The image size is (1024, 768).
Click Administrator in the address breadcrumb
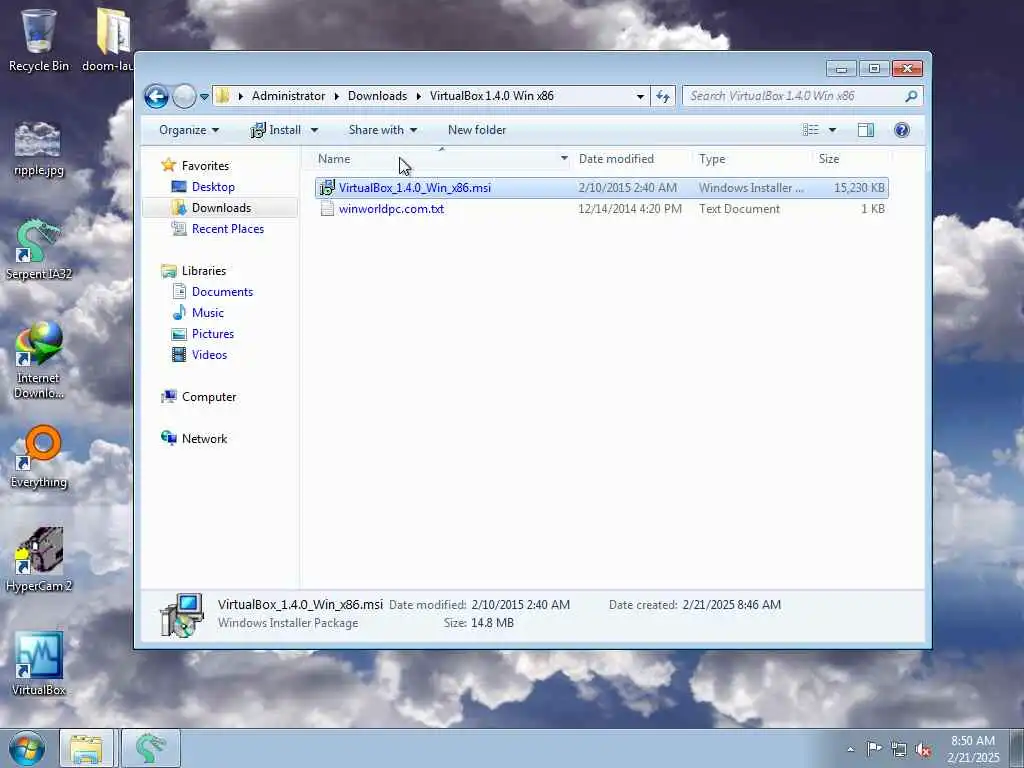tap(288, 96)
